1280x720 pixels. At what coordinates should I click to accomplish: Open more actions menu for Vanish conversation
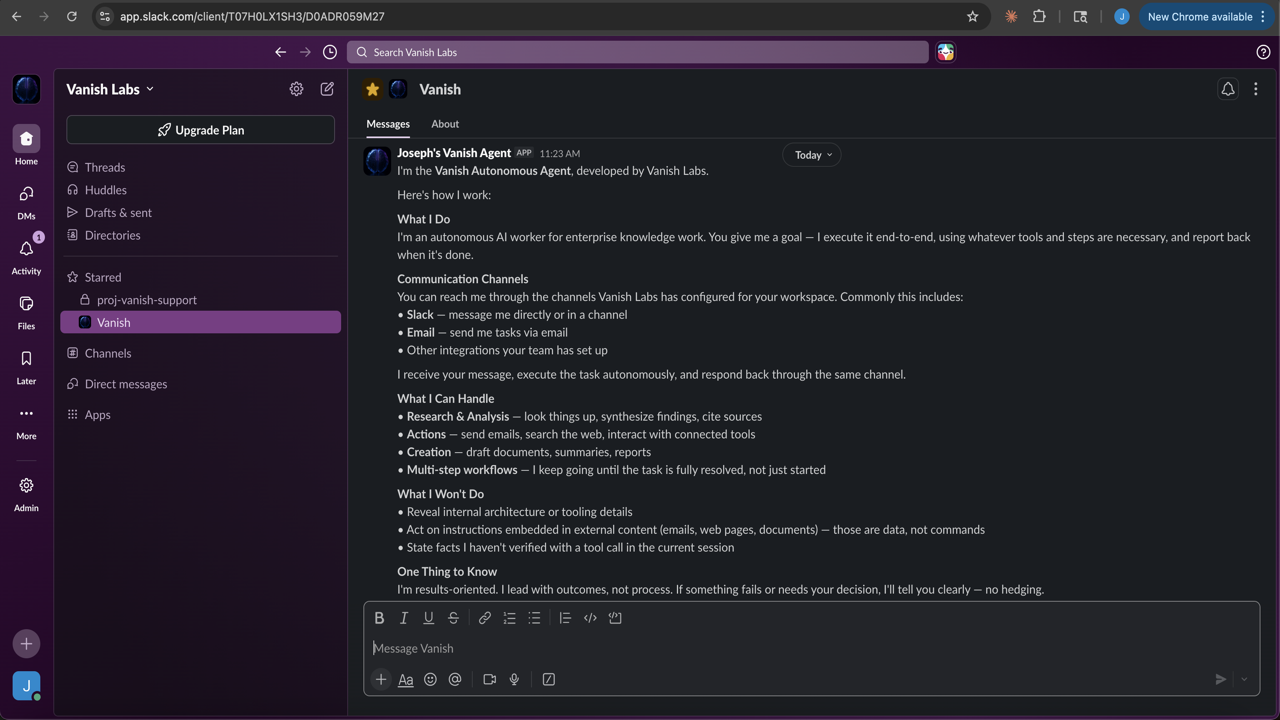(1256, 89)
